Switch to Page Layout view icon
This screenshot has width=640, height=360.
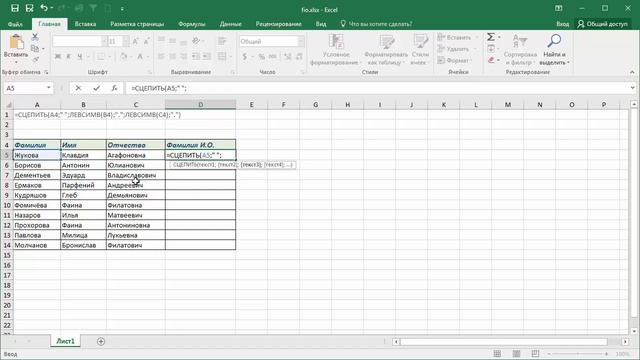tap(516, 354)
